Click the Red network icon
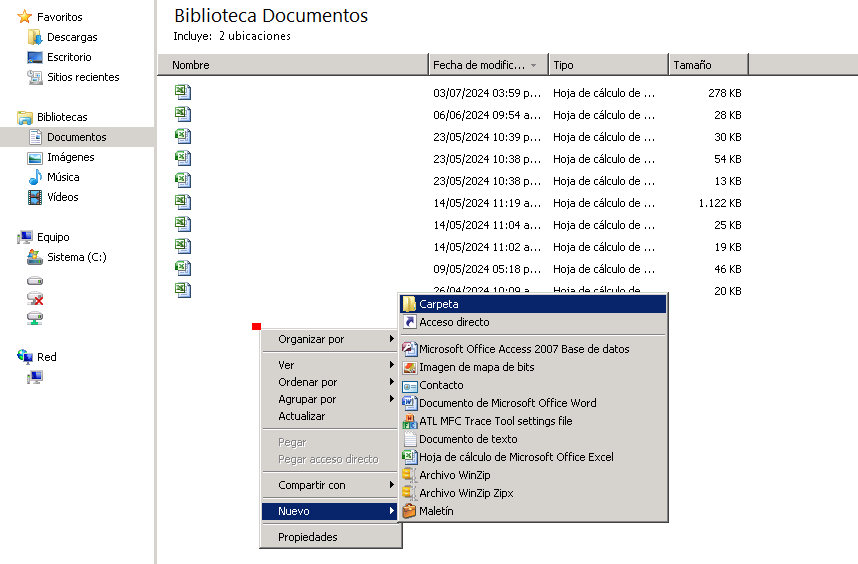858x564 pixels. 25,357
